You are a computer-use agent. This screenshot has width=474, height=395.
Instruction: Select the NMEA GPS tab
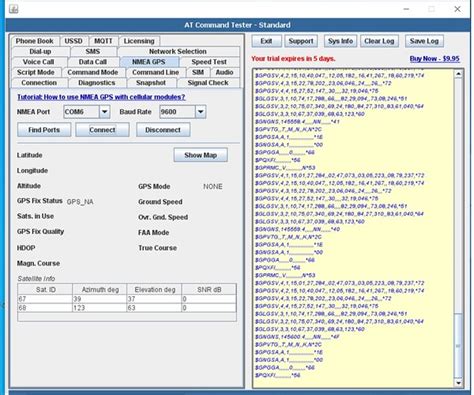click(149, 62)
